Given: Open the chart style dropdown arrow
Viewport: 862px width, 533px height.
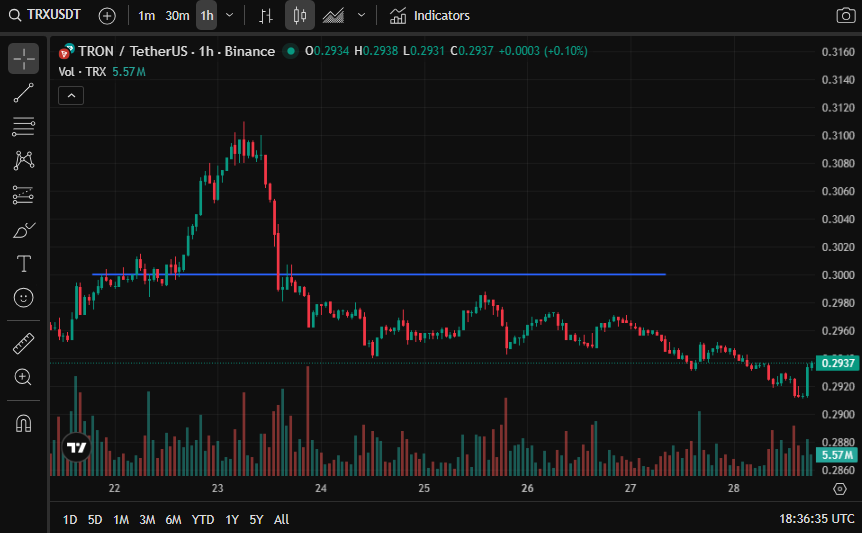Looking at the screenshot, I should click(361, 15).
